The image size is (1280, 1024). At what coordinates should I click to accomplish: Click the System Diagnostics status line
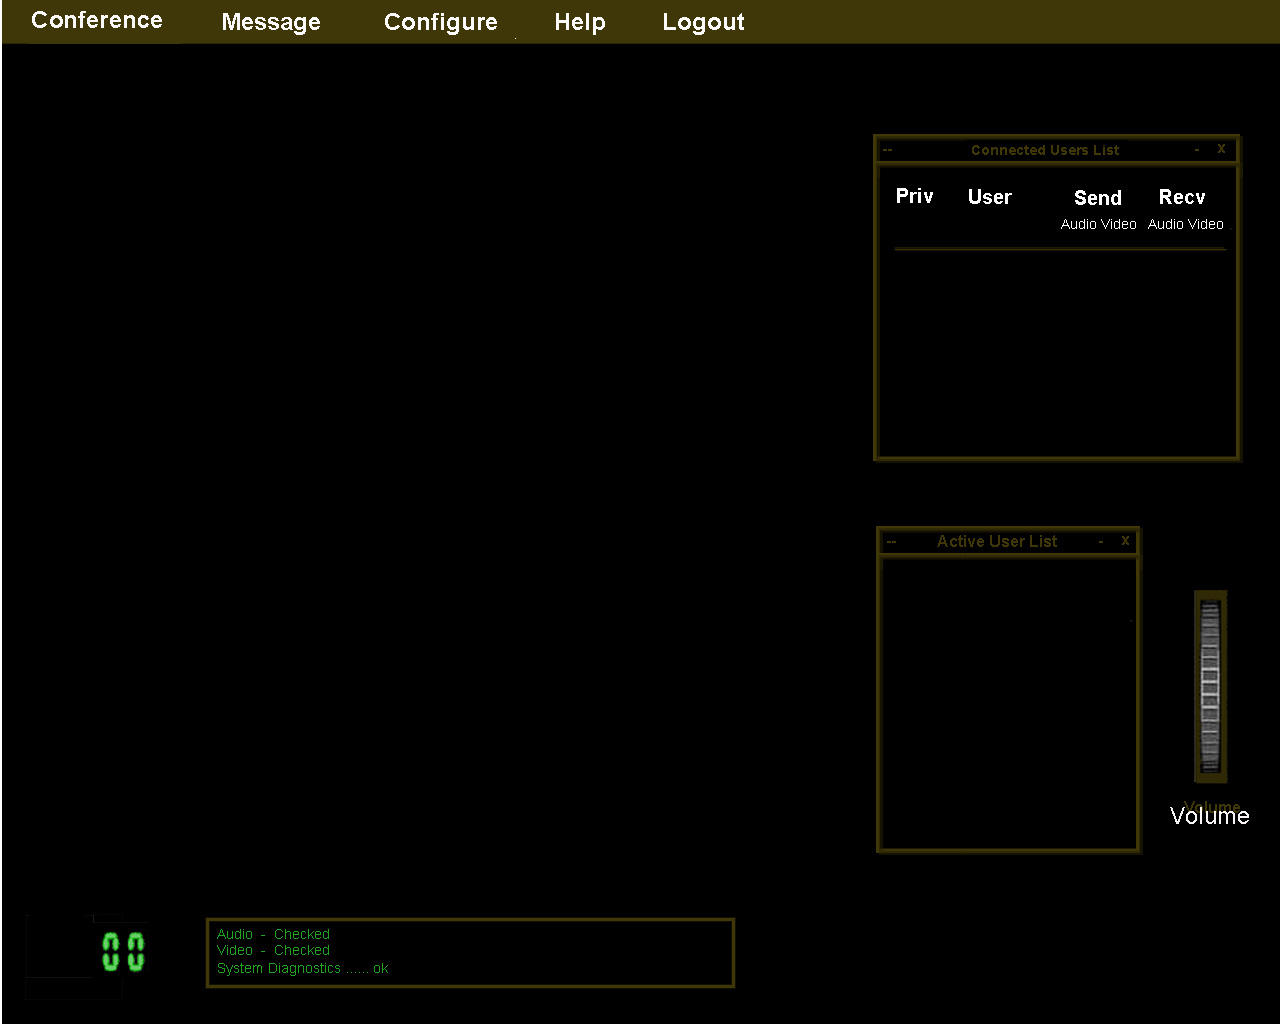pos(302,968)
